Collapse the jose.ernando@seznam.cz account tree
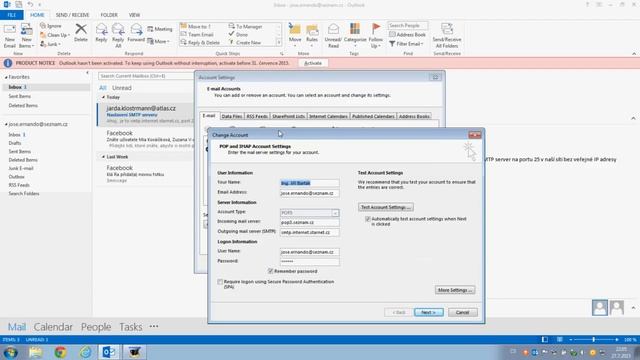 6,124
